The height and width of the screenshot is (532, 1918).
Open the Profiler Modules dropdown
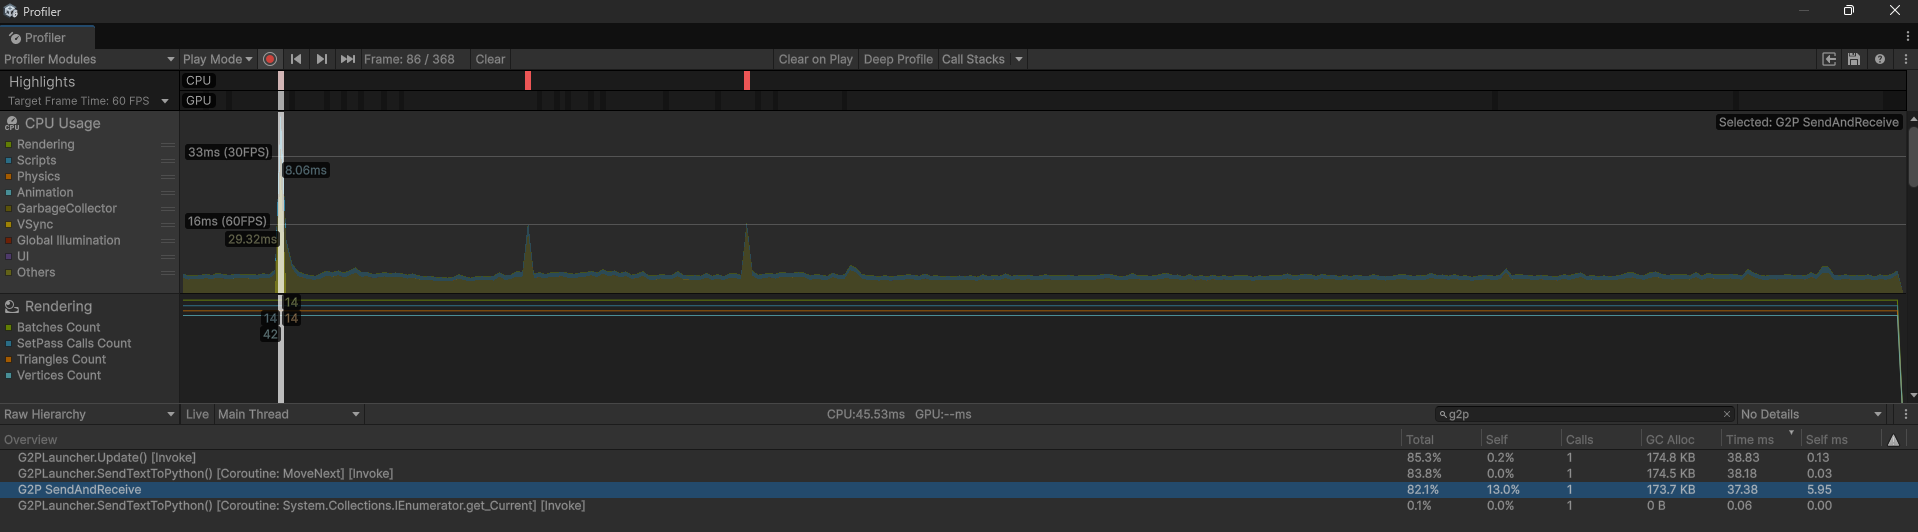point(89,59)
